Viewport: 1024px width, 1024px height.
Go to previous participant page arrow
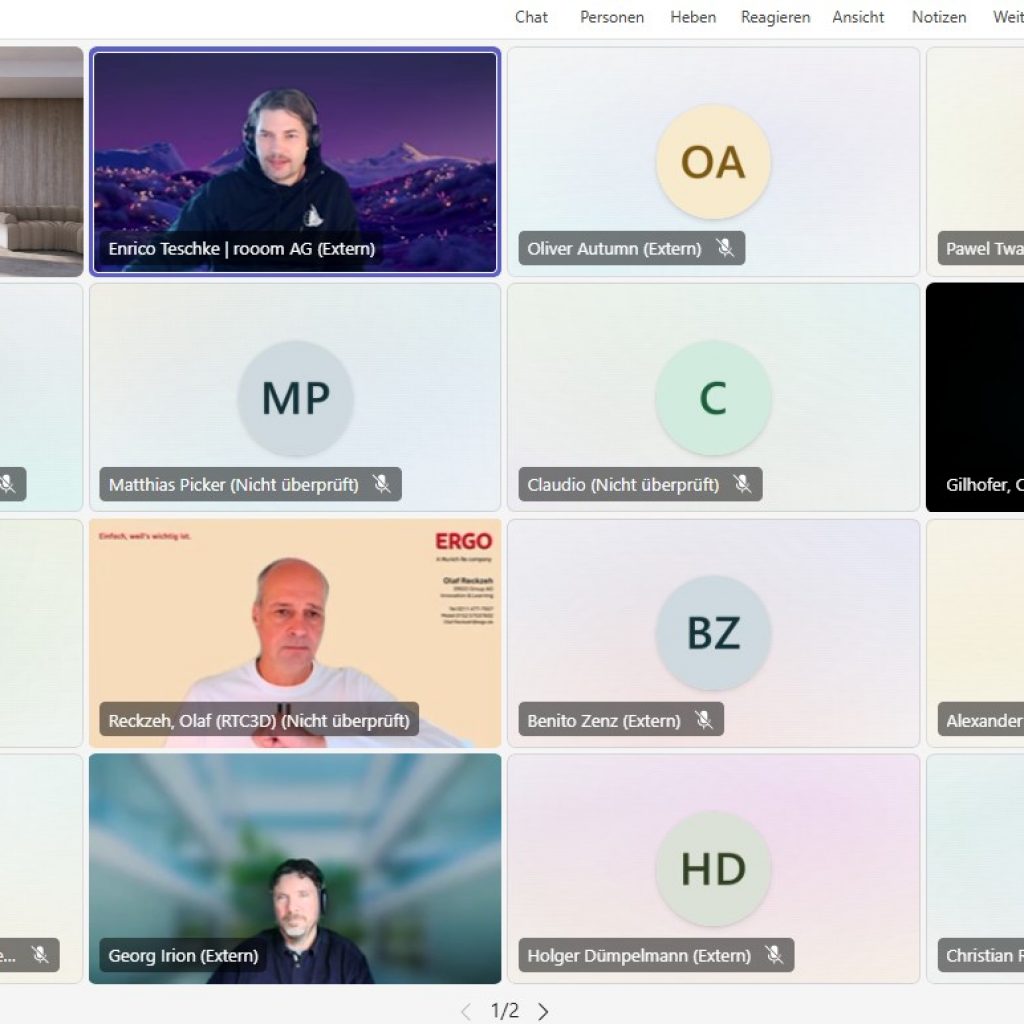(x=466, y=1012)
